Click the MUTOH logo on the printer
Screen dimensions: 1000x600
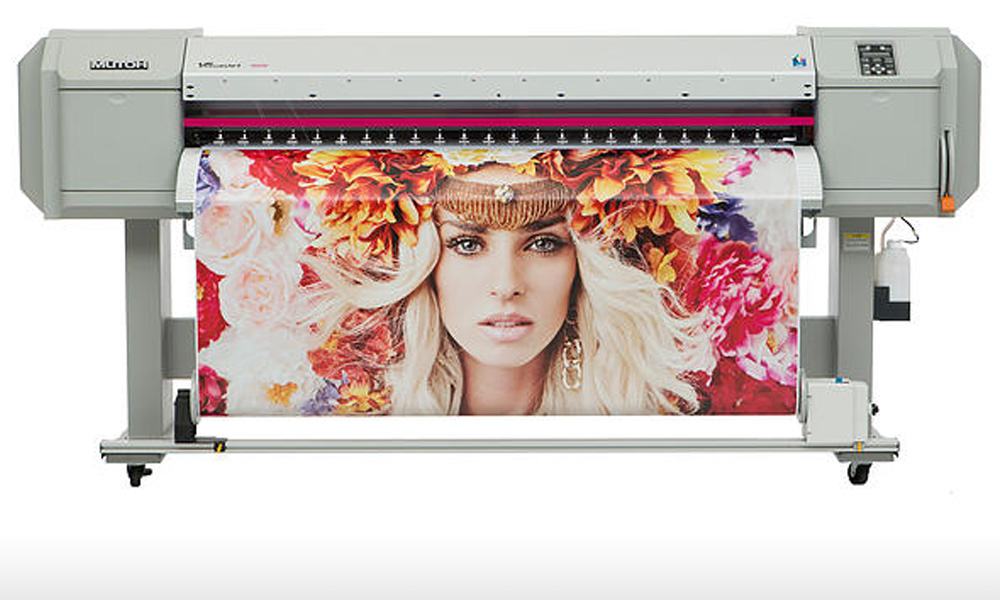(x=119, y=64)
